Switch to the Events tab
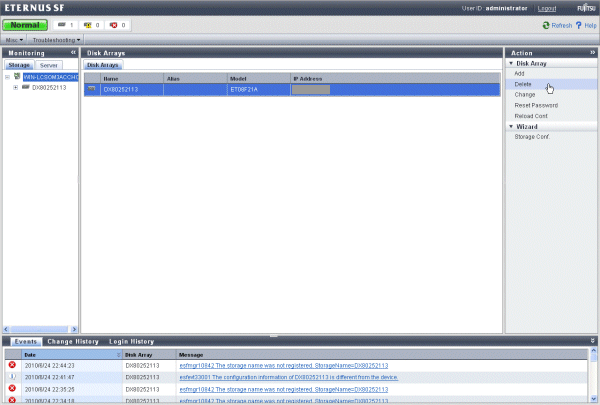 click(26, 341)
